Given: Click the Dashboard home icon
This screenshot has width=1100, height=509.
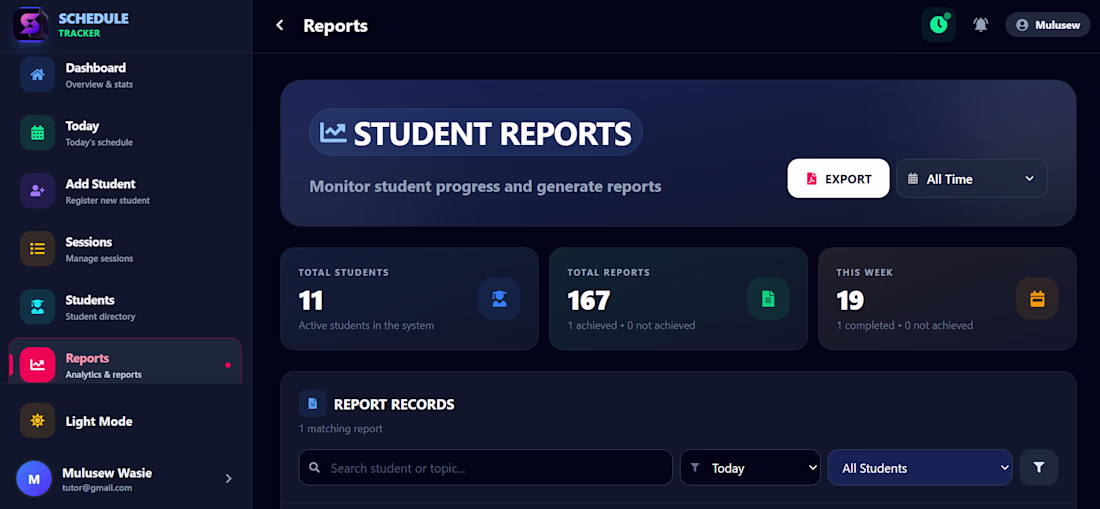Looking at the screenshot, I should (x=37, y=74).
